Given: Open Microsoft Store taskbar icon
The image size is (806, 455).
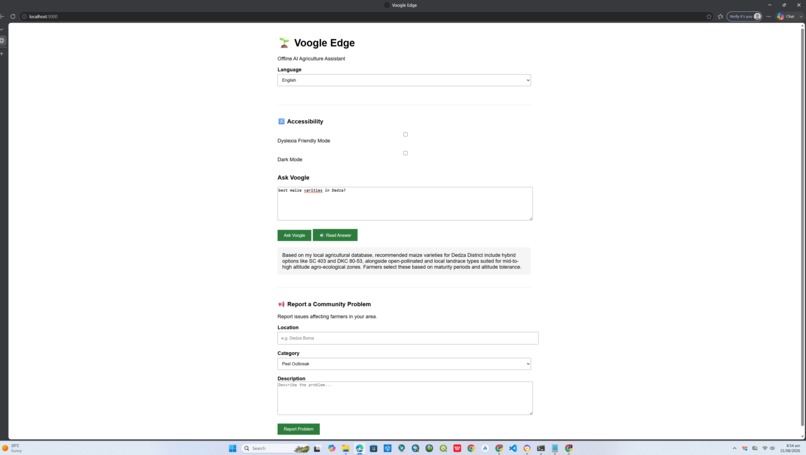Looking at the screenshot, I should point(374,448).
